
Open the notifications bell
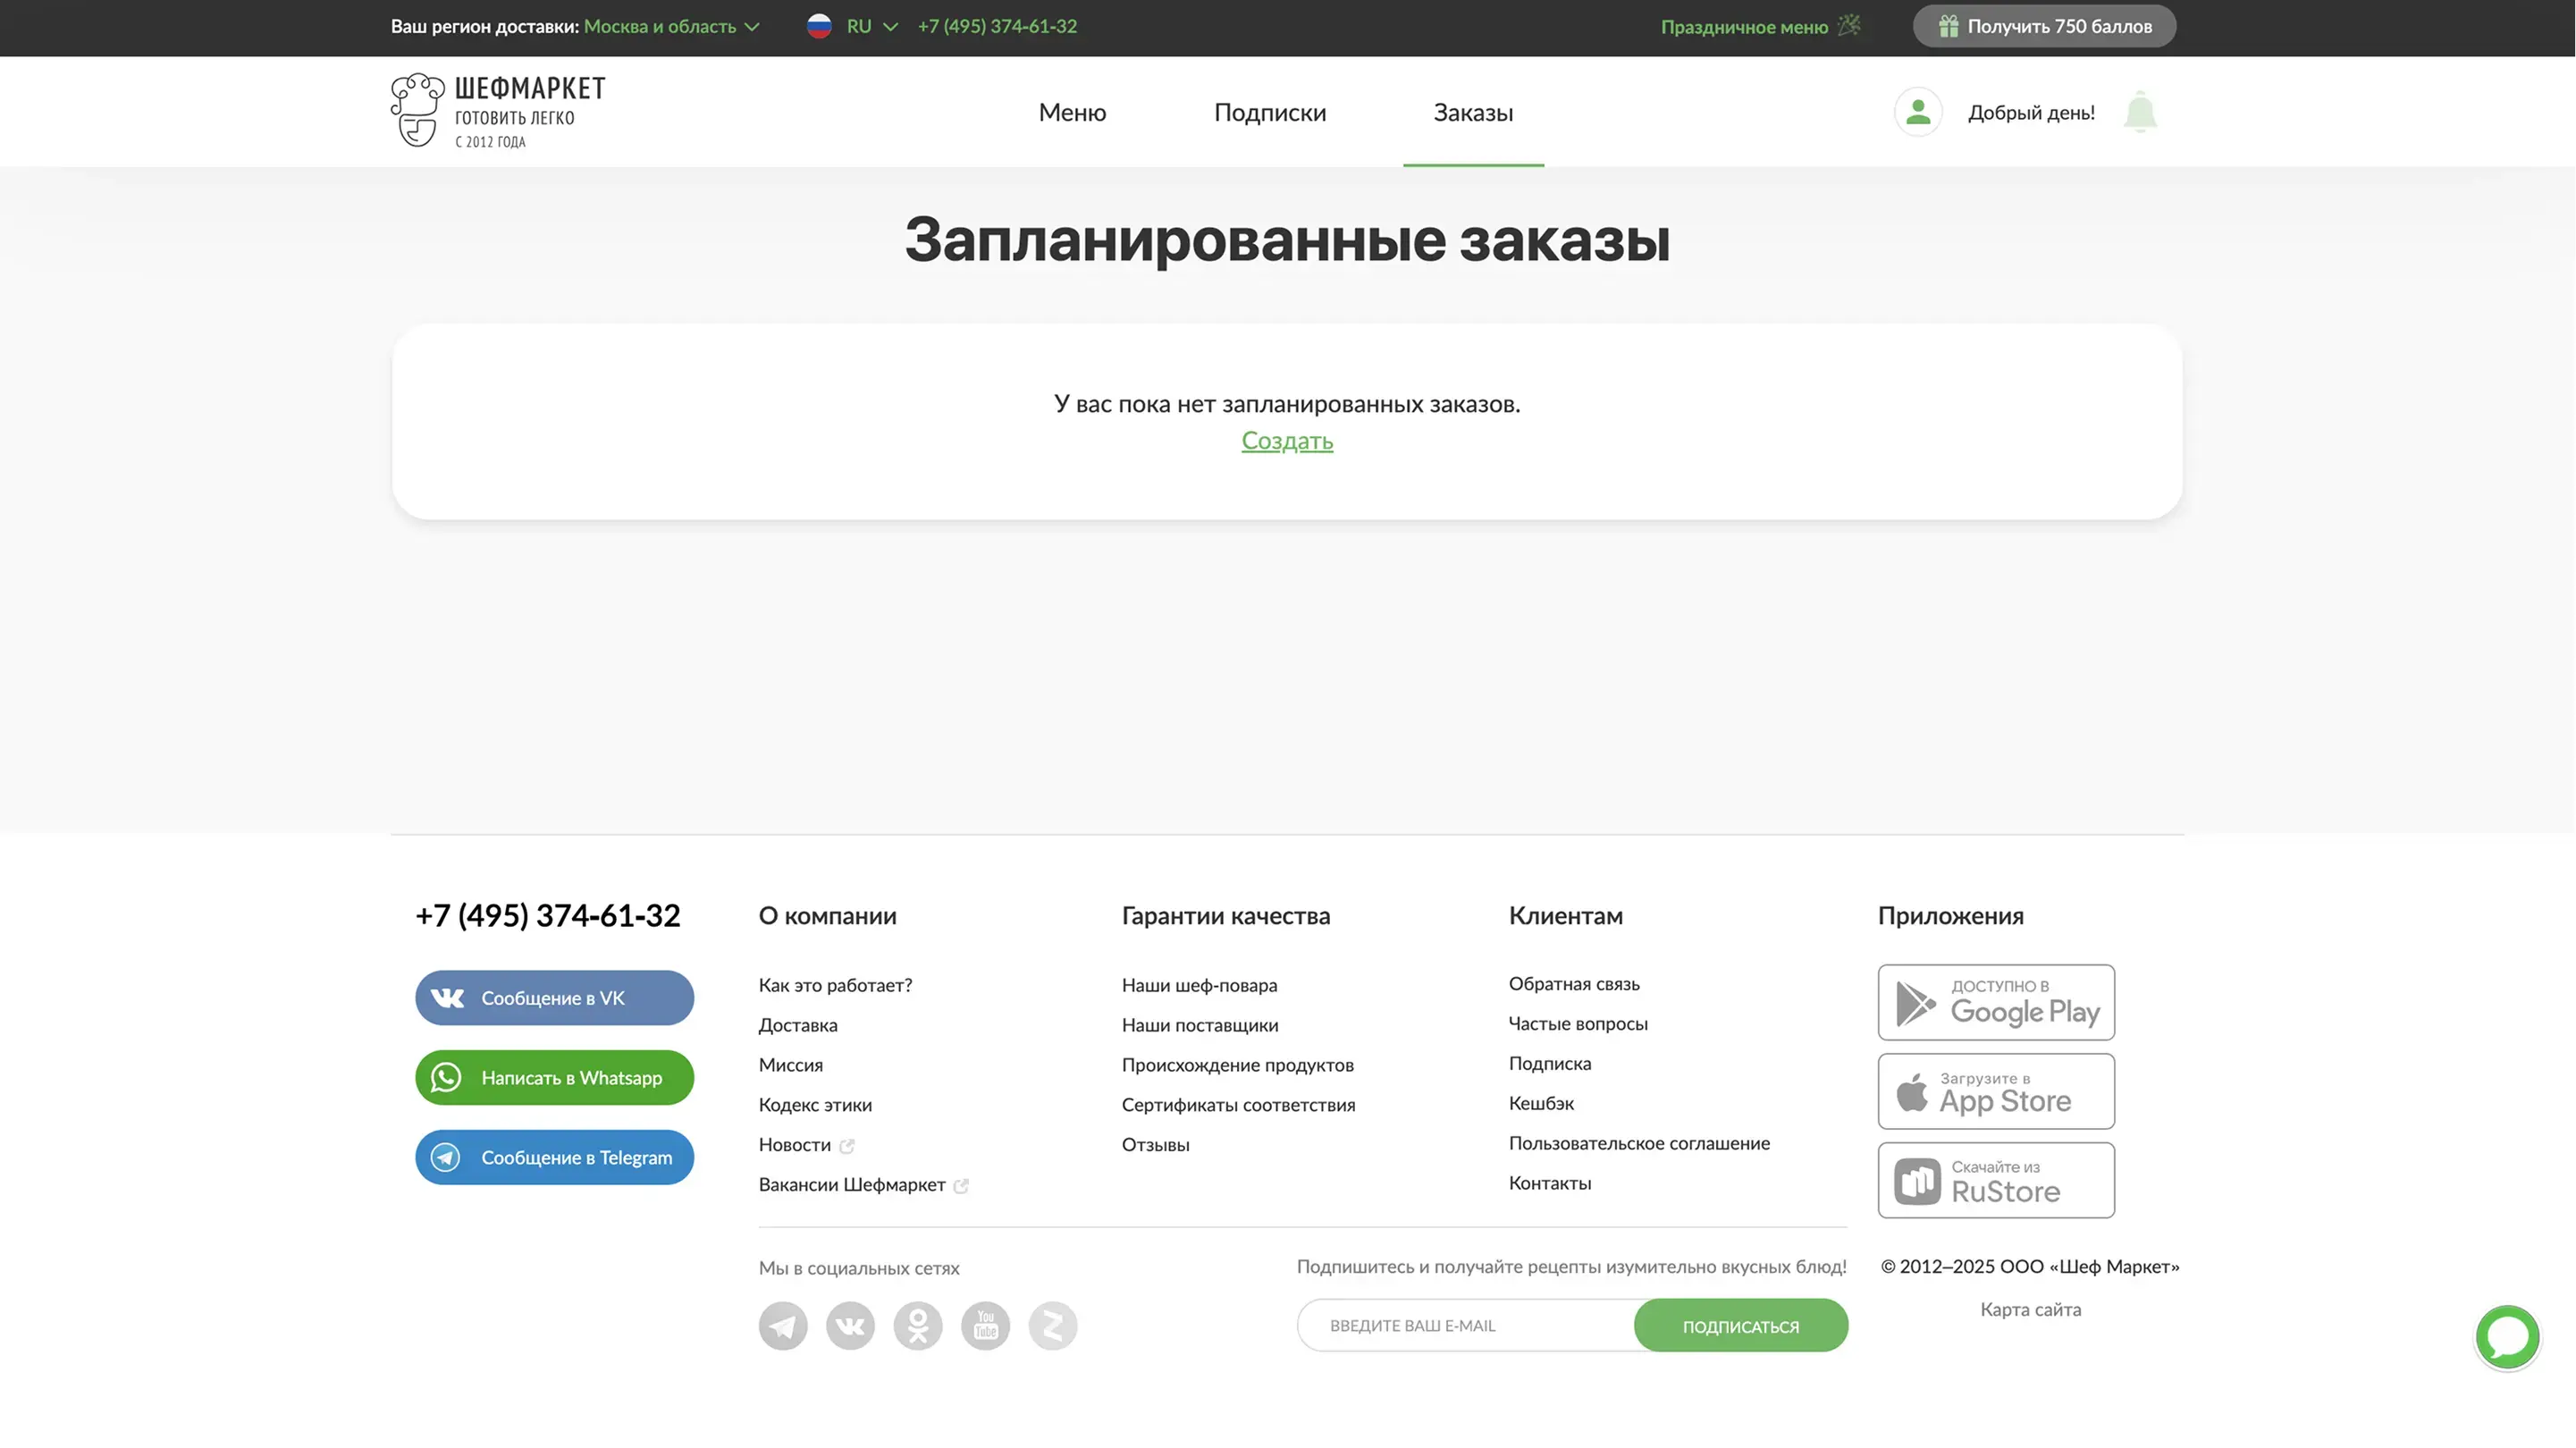2139,112
